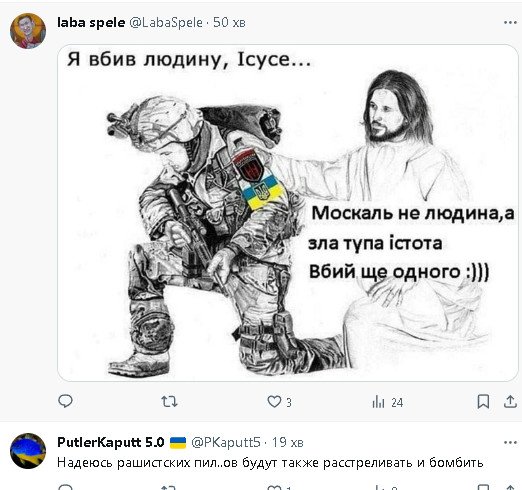Click the like count of 3

(289, 403)
